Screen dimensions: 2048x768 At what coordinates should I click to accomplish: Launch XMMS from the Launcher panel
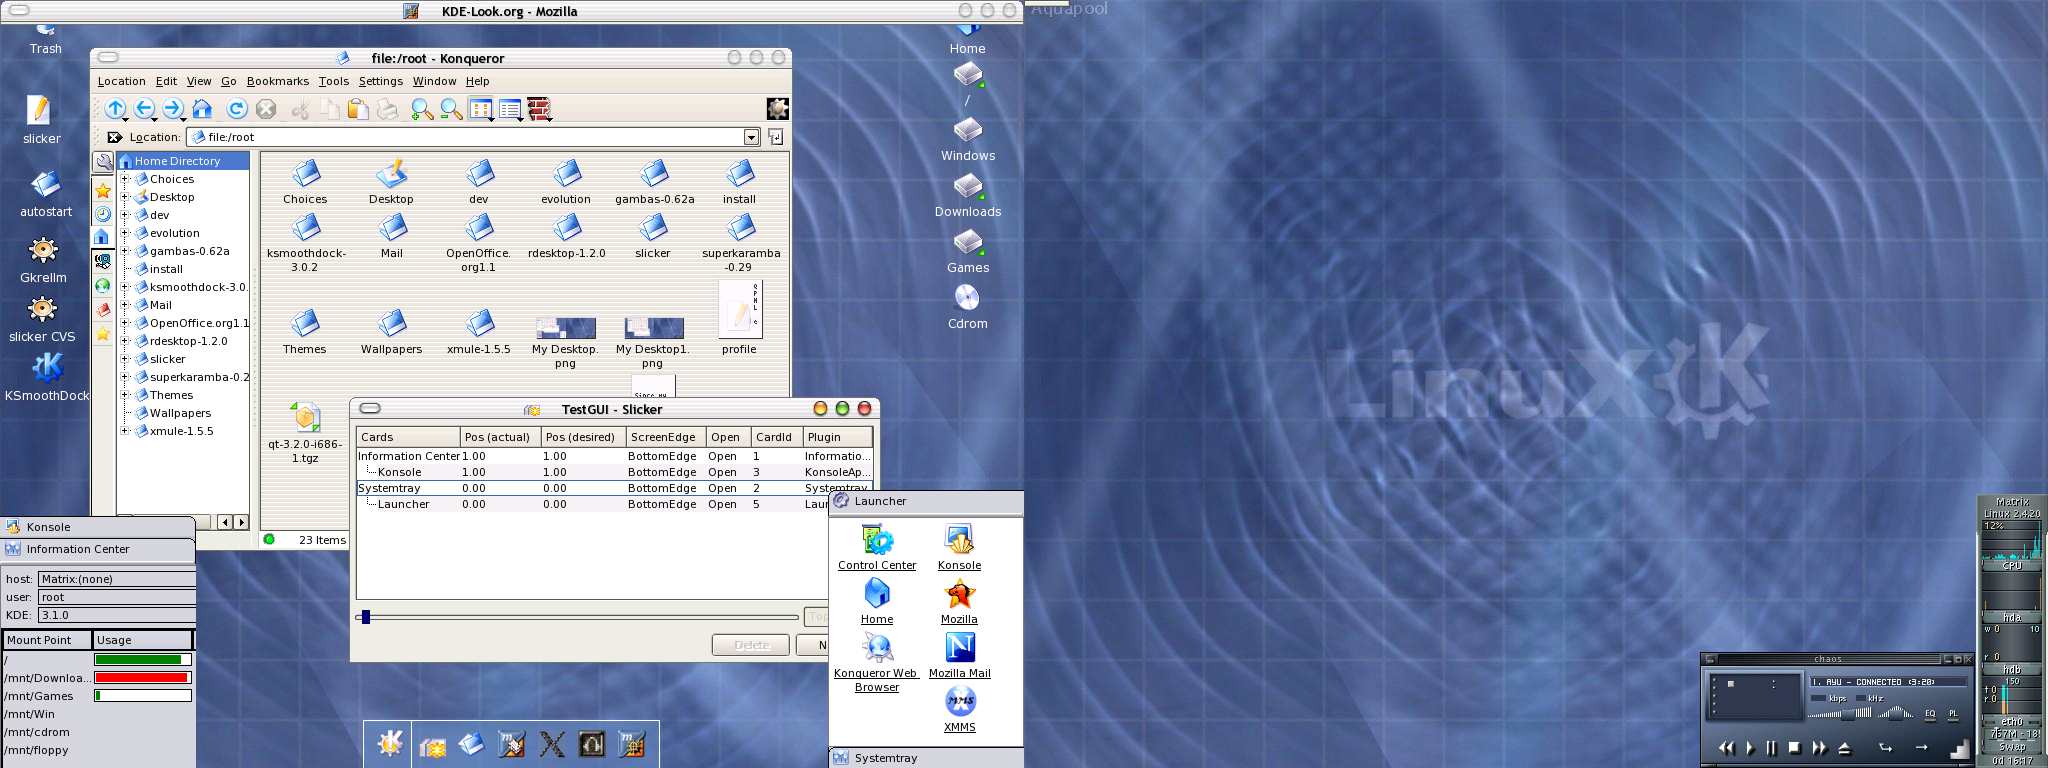point(960,709)
